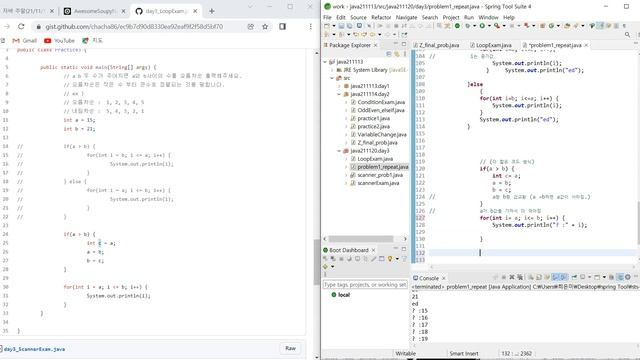
Task: Open the Run button dropdown arrow
Action: click(490, 26)
